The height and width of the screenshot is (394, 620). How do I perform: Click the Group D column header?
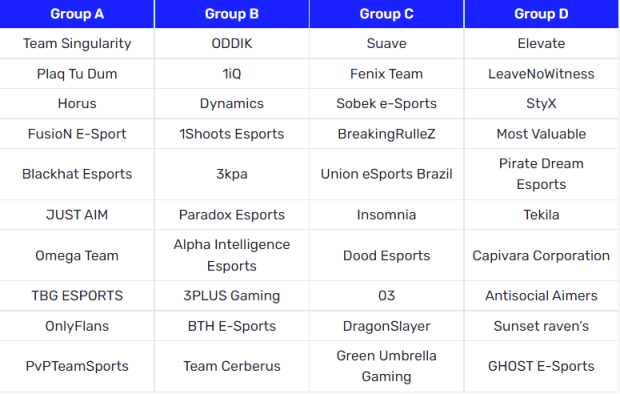coord(541,14)
